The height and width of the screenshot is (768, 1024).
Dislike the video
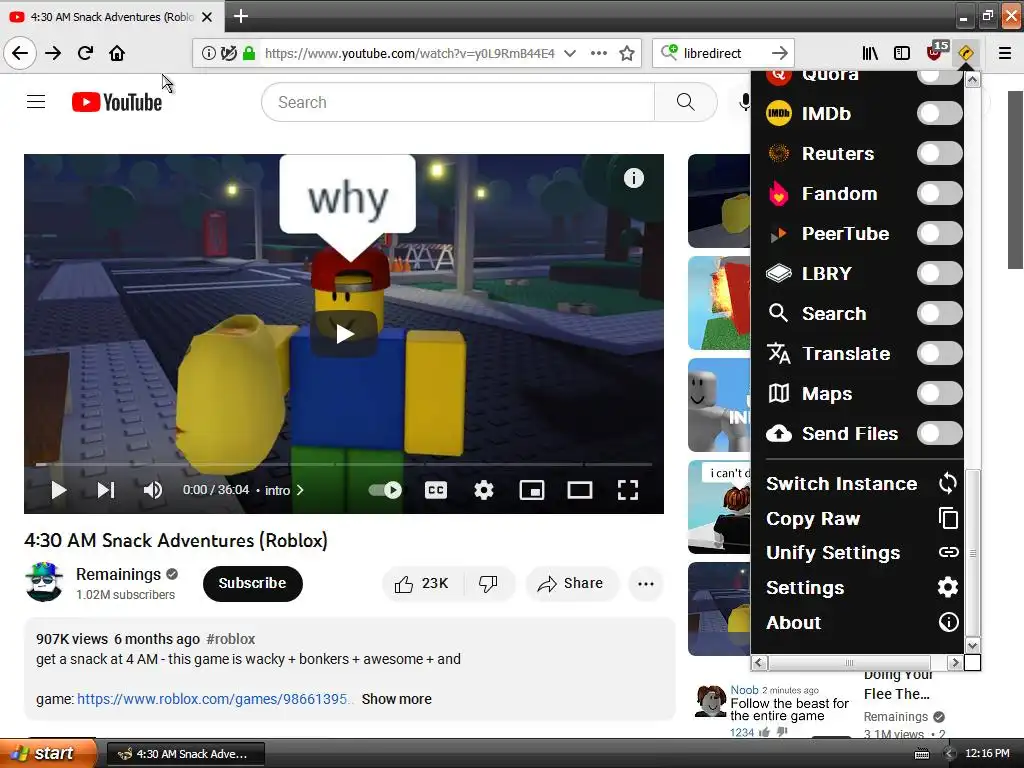coord(488,583)
